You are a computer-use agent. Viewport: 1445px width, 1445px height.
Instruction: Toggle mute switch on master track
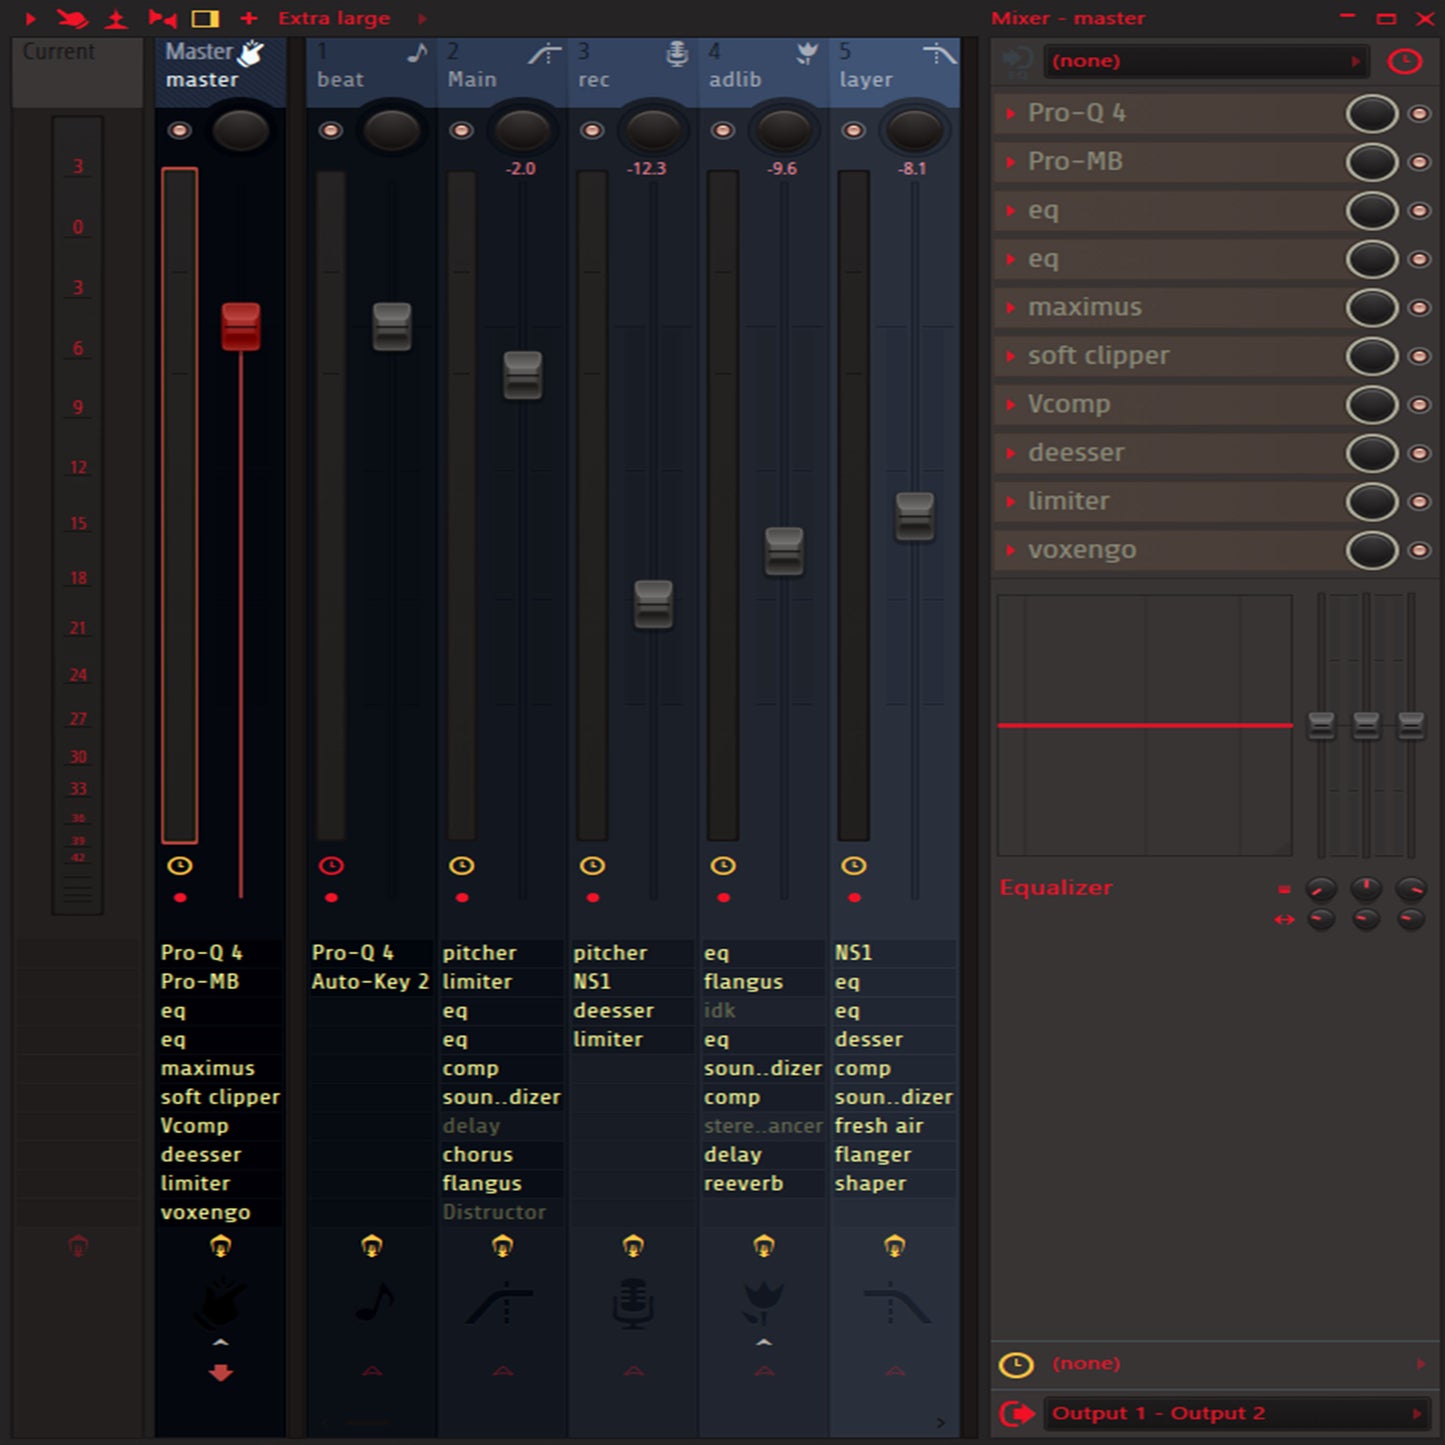pyautogui.click(x=180, y=130)
